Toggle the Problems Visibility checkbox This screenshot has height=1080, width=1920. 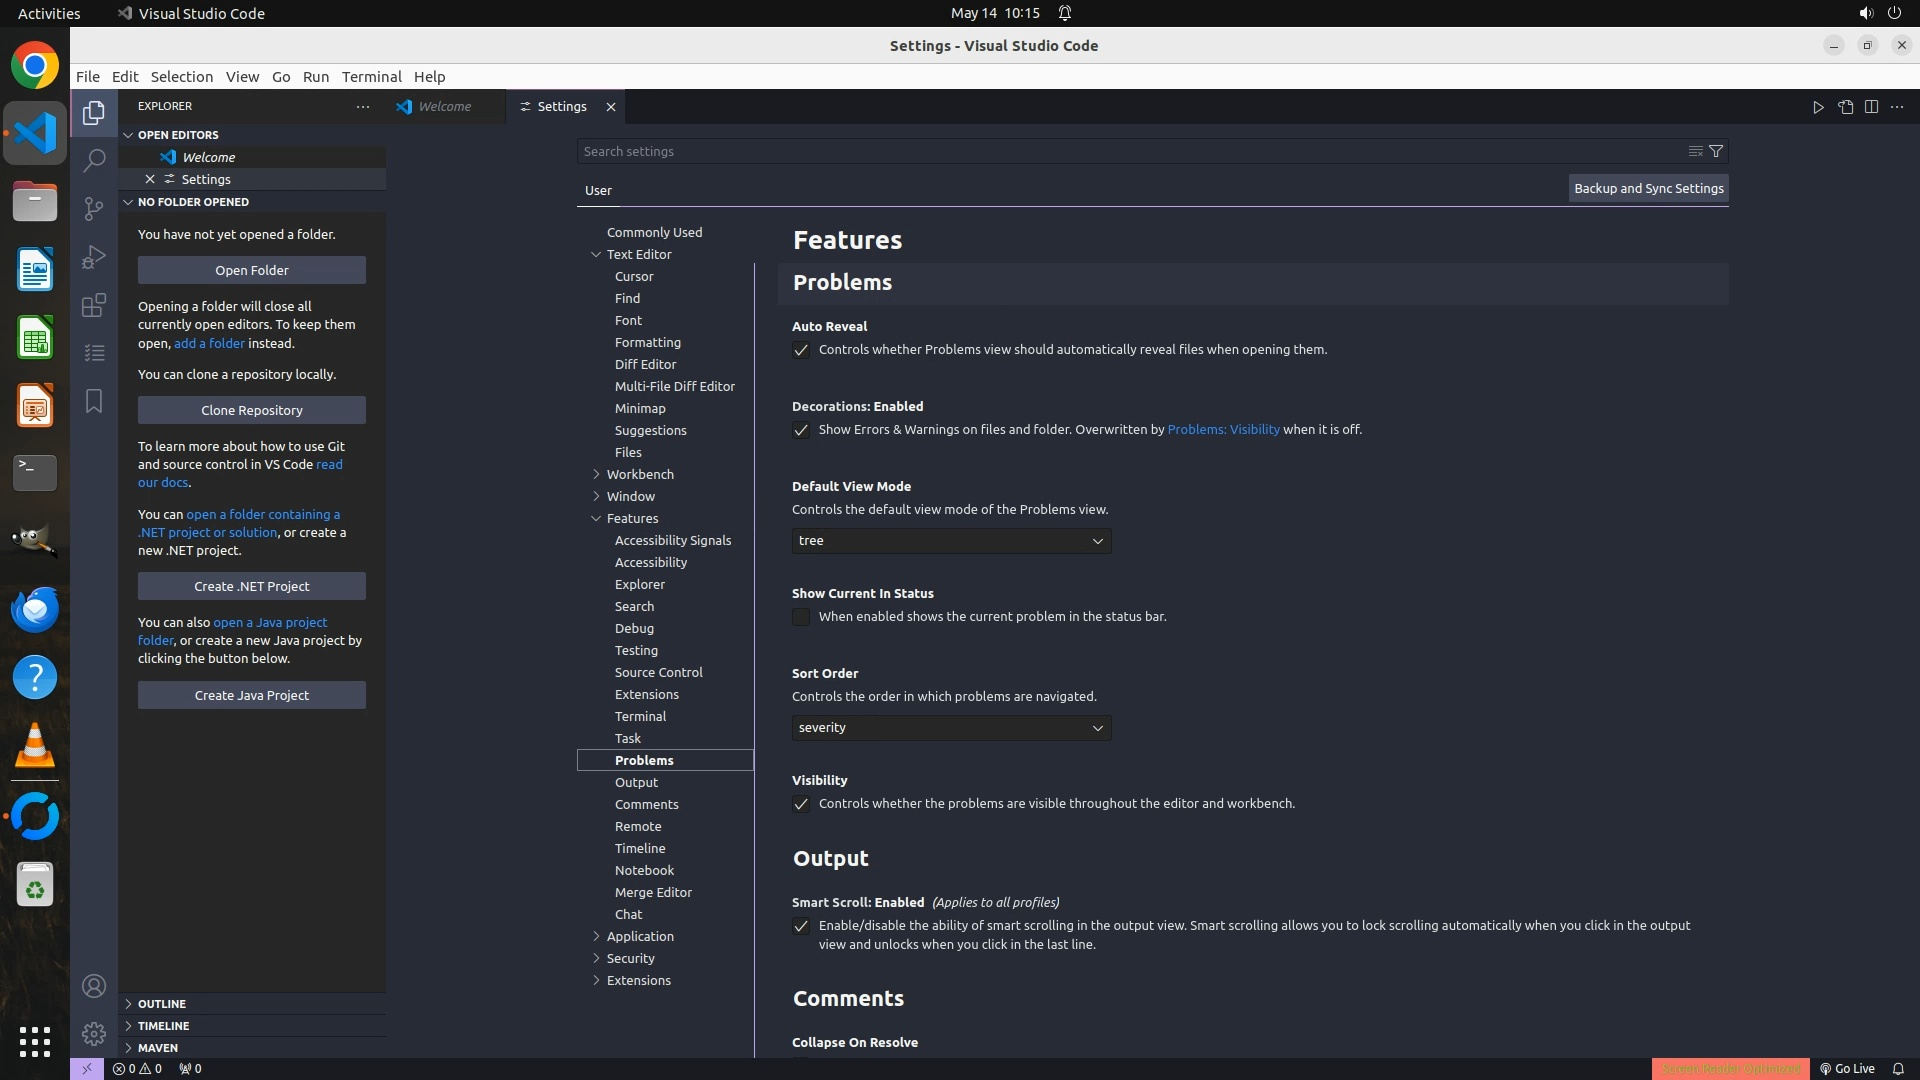801,804
